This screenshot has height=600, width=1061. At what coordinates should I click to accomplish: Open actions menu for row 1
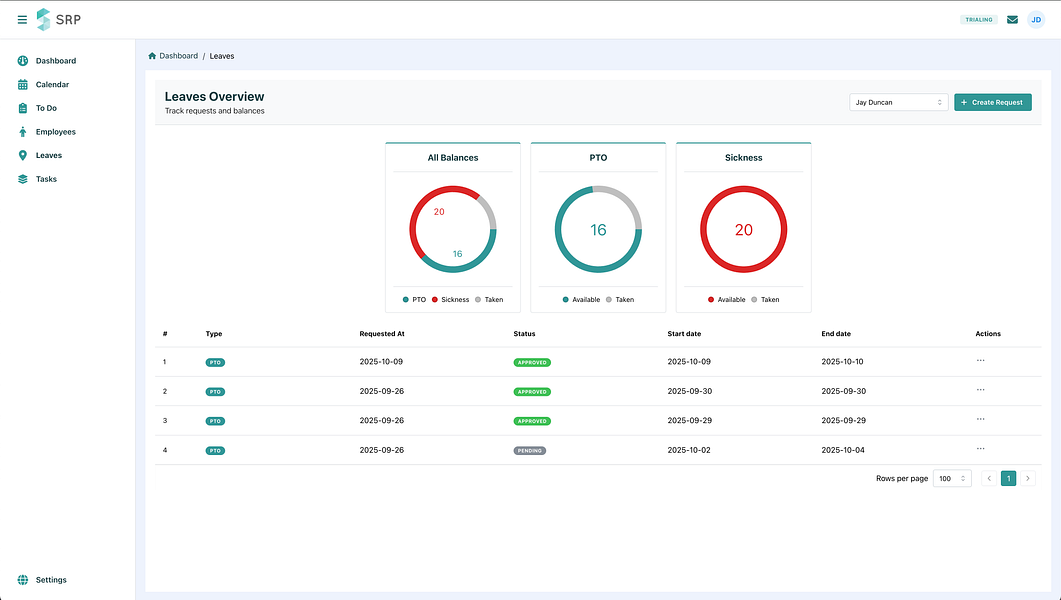pos(980,360)
